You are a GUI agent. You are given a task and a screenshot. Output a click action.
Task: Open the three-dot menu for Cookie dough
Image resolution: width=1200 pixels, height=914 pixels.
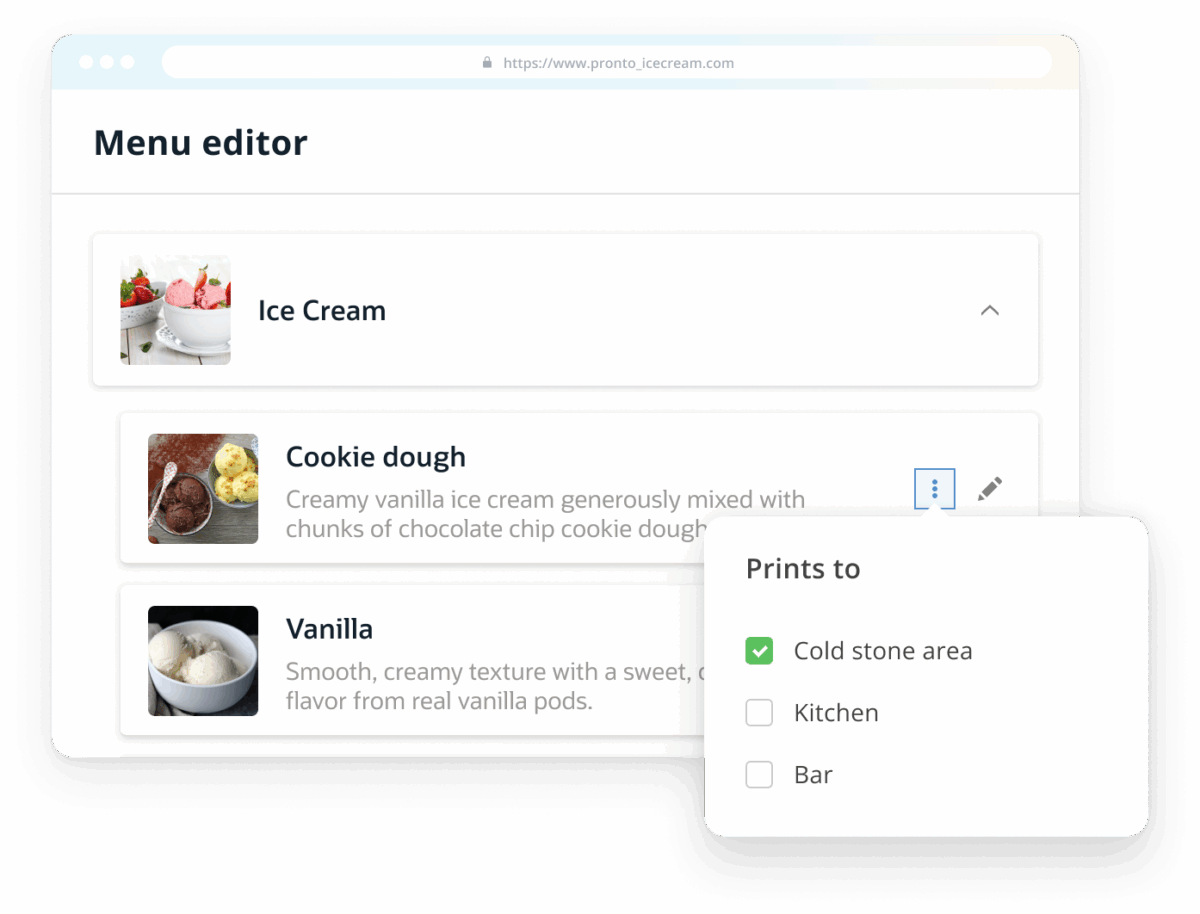point(935,489)
